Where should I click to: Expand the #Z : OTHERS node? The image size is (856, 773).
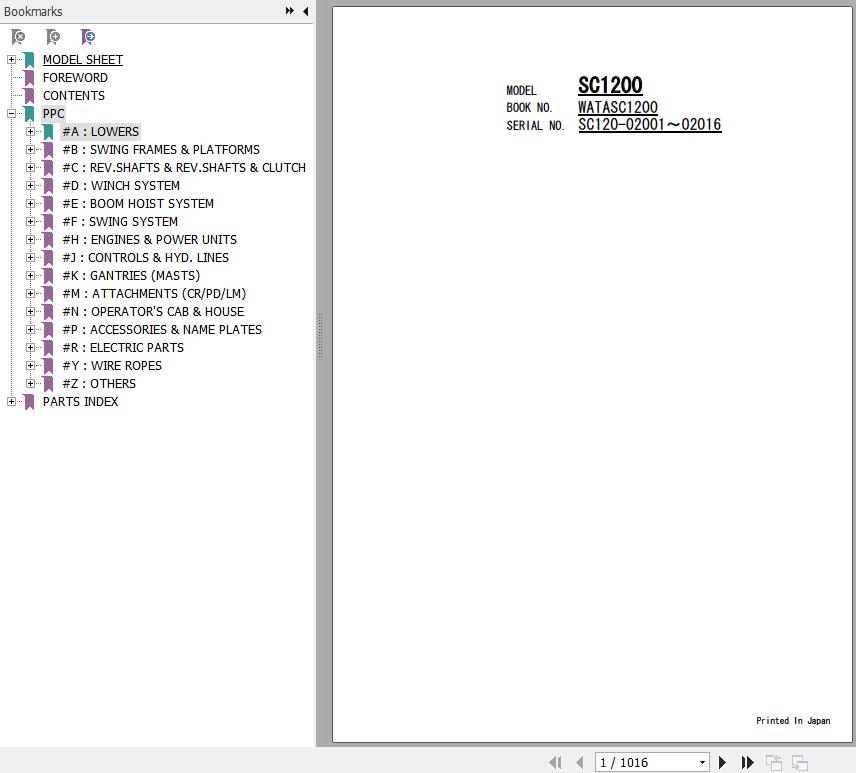point(31,384)
